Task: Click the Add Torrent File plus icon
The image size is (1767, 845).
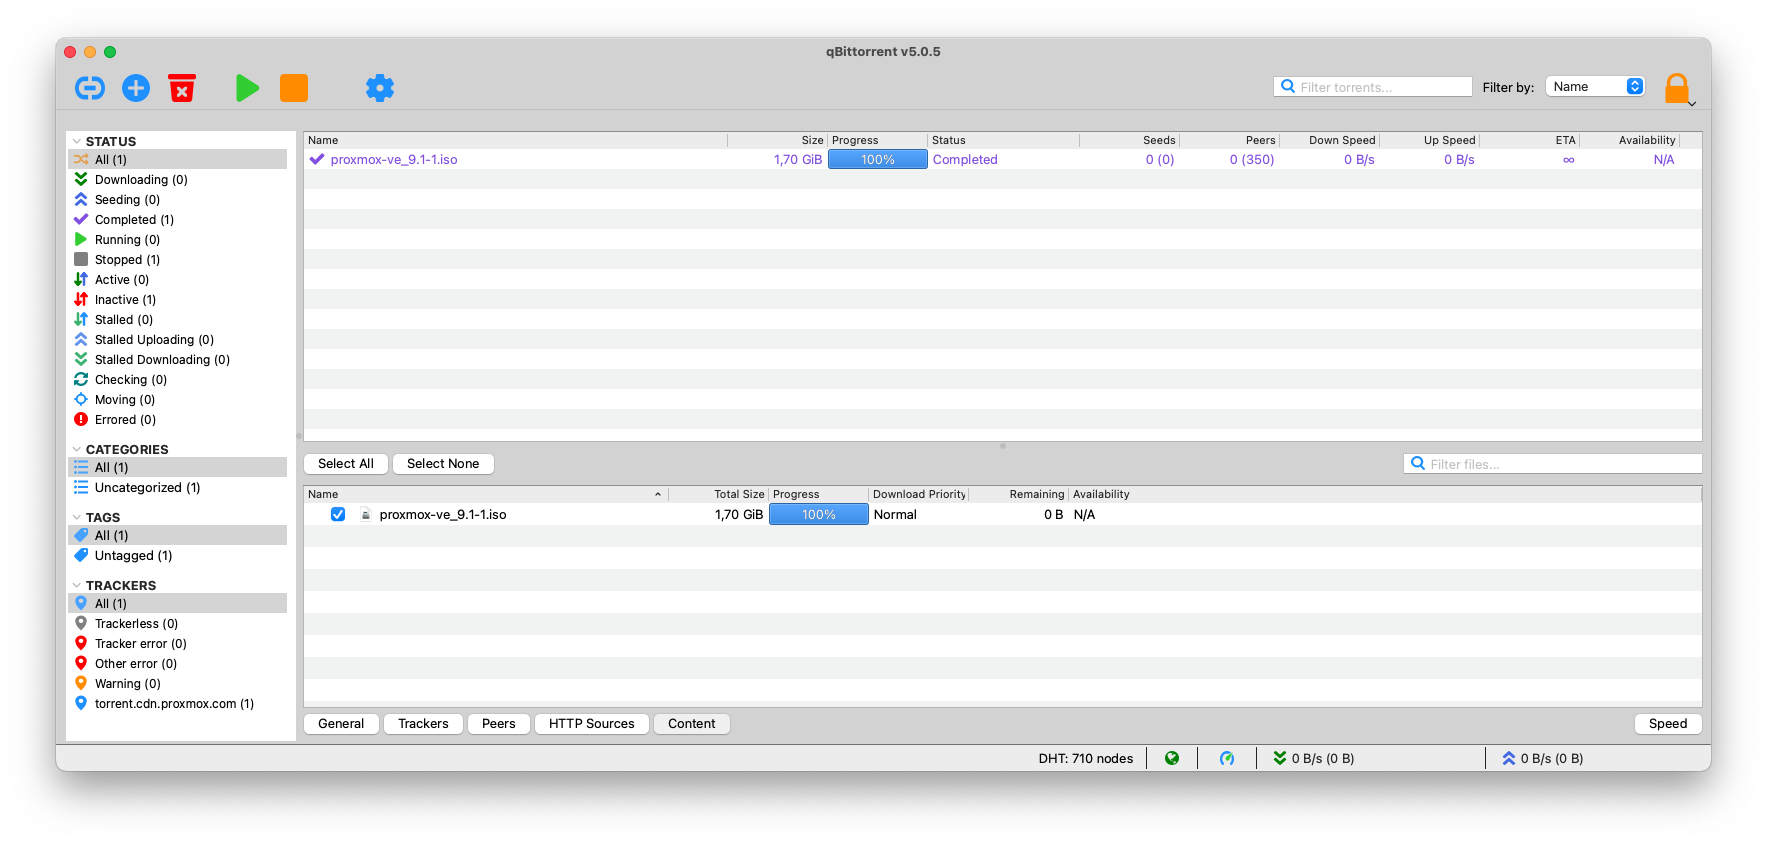Action: (x=136, y=88)
